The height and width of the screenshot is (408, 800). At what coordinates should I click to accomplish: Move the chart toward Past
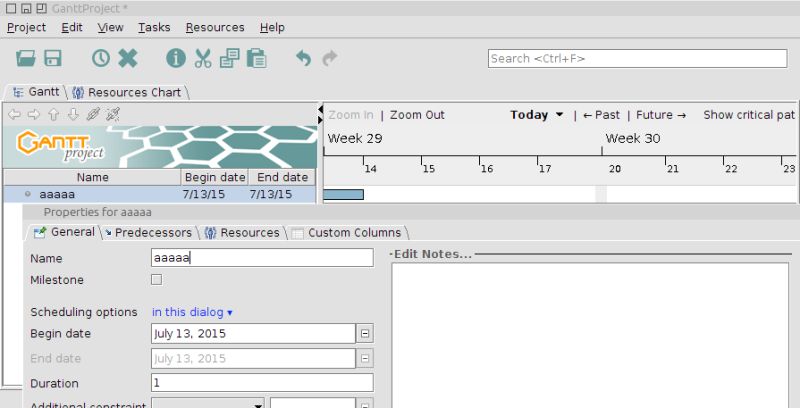602,115
